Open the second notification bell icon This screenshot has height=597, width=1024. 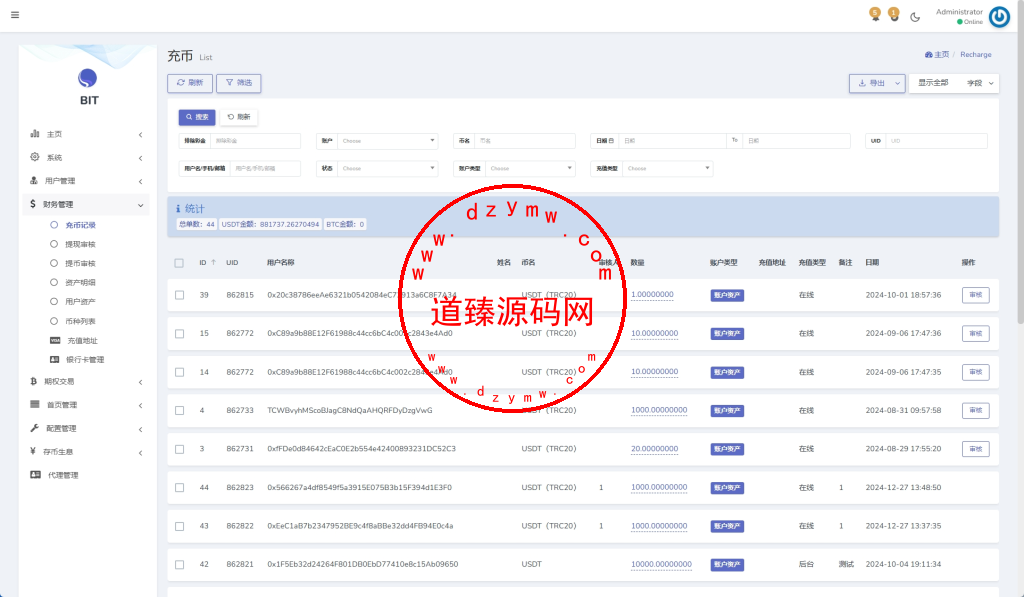coord(894,14)
